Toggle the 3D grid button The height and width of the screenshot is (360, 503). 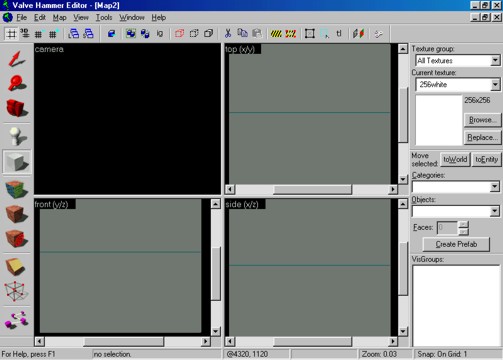(25, 34)
